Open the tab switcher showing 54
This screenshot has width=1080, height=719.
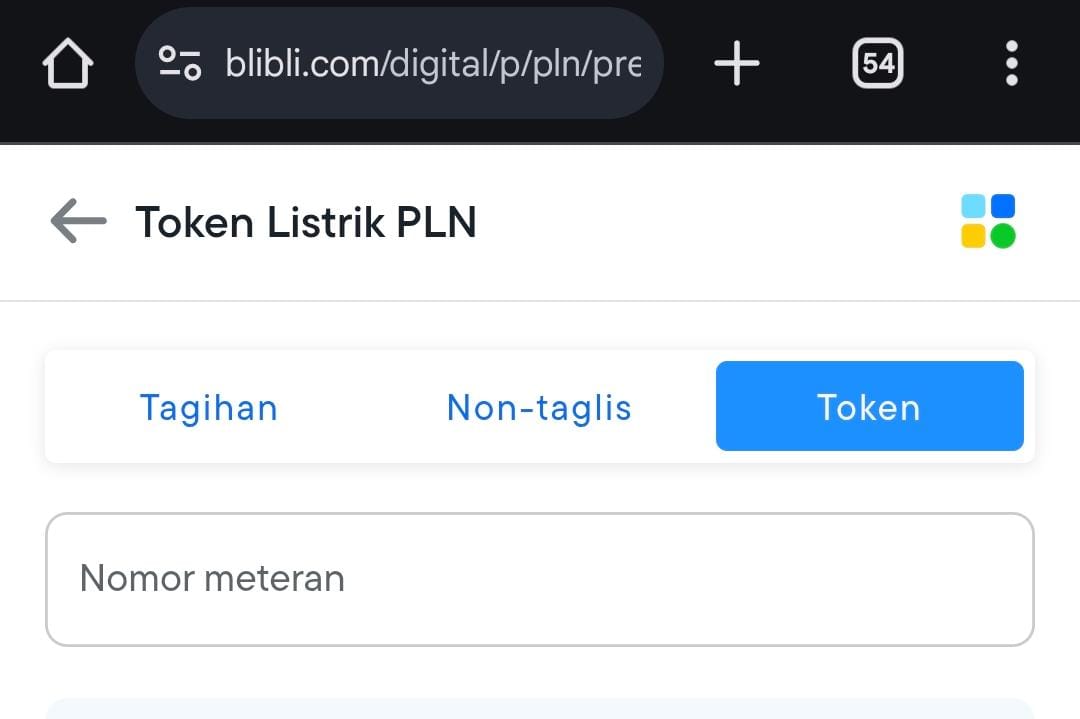(x=878, y=63)
